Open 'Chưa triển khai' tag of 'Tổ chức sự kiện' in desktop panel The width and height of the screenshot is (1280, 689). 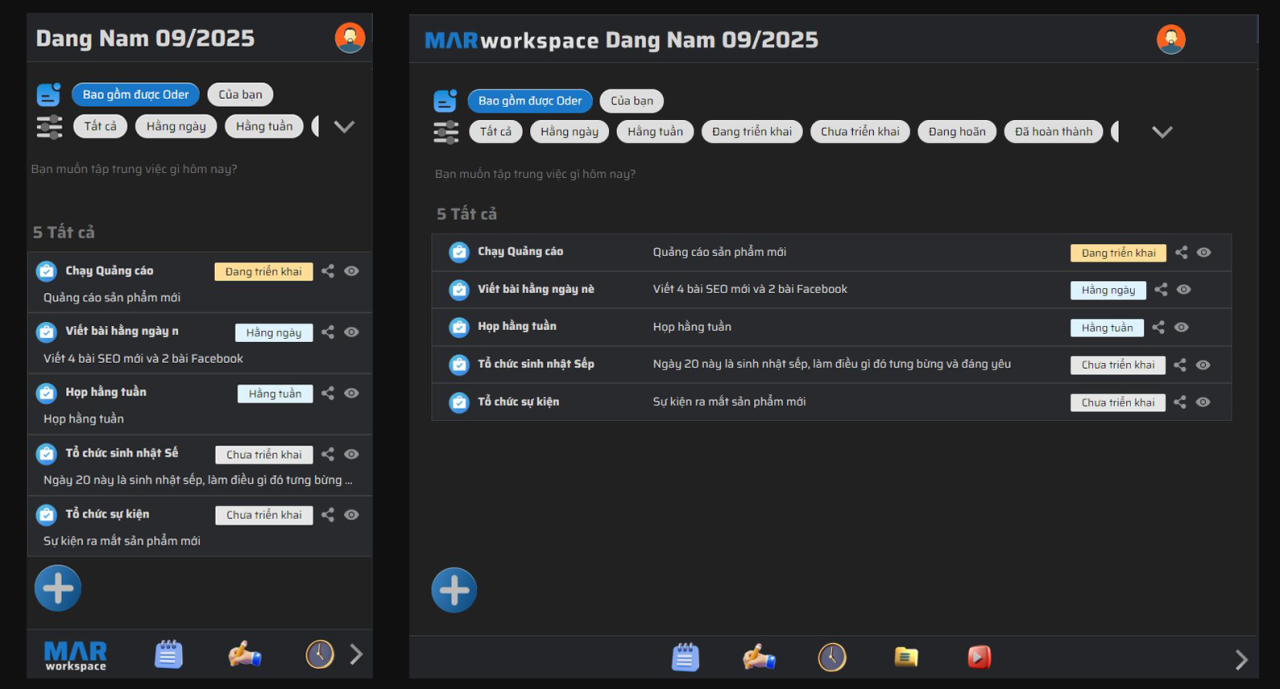pyautogui.click(x=1118, y=403)
